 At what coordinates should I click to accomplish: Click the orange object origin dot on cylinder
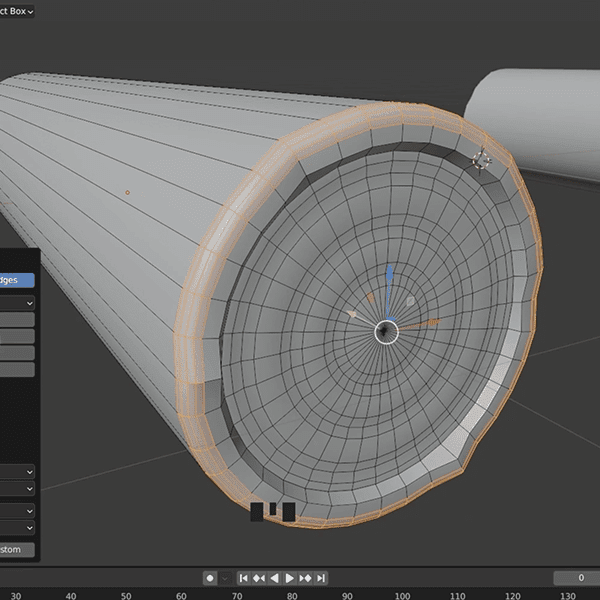click(x=127, y=192)
